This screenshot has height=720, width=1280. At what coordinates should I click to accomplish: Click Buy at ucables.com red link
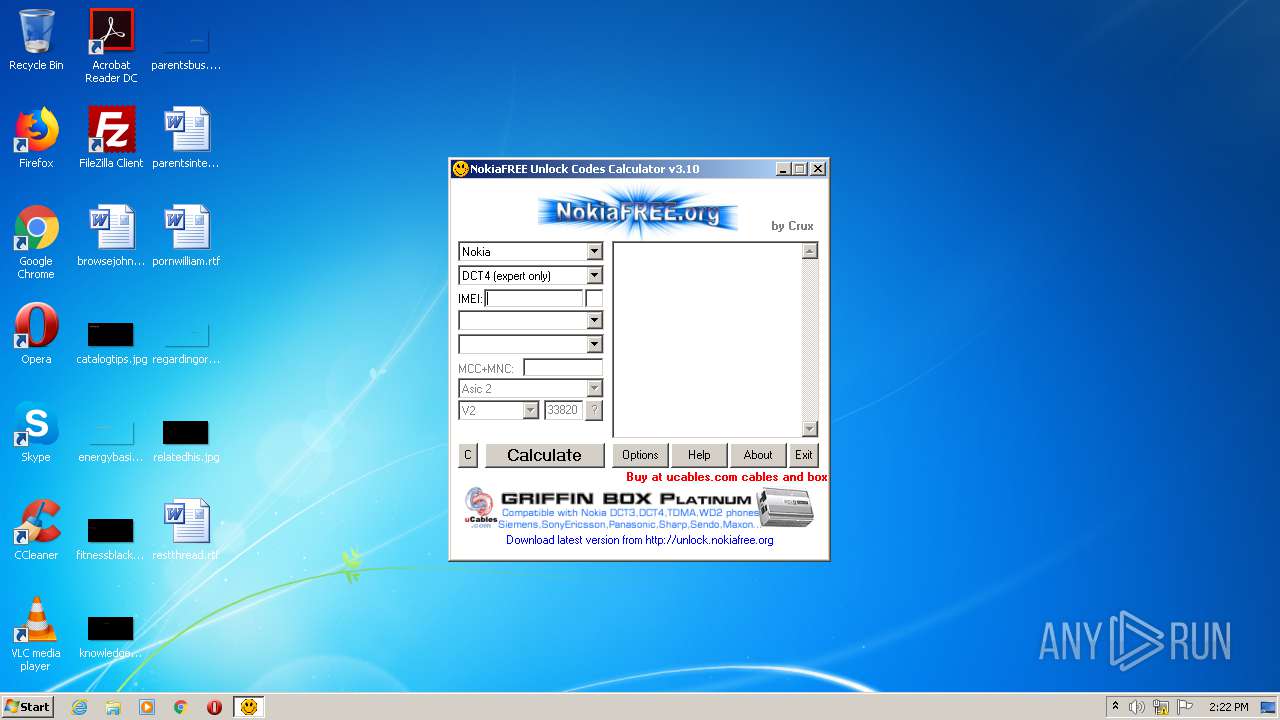(727, 477)
